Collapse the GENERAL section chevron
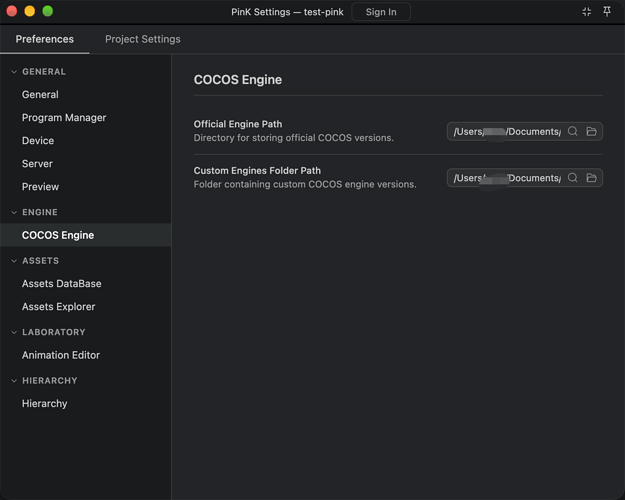This screenshot has height=500, width=625. 14,72
